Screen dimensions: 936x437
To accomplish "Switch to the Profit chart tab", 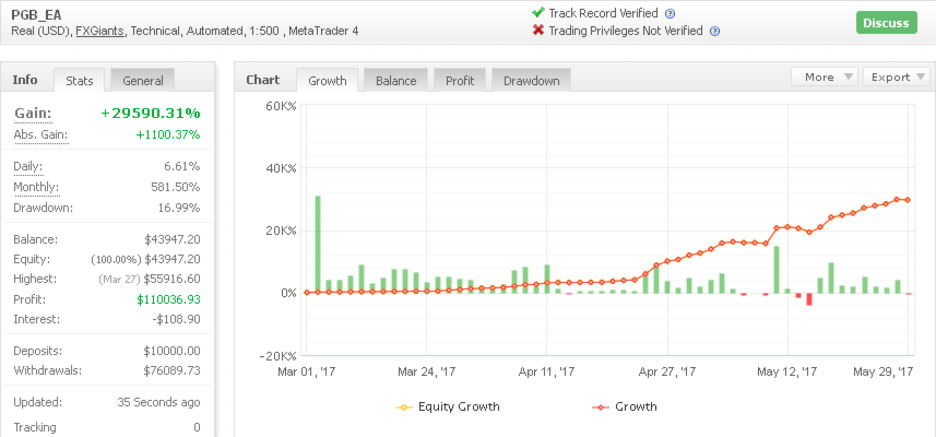I will [460, 81].
